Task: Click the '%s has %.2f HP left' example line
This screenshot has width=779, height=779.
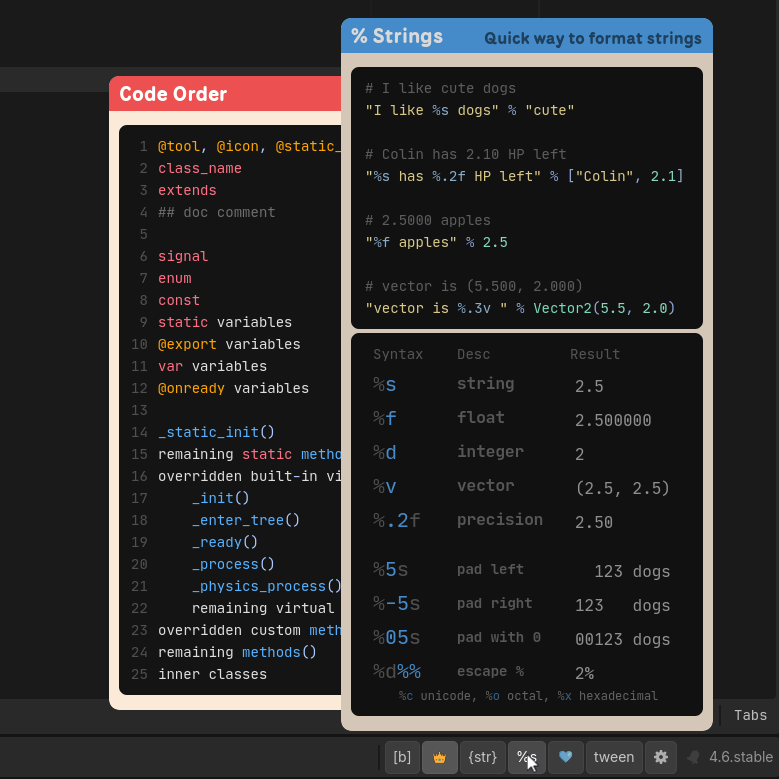Action: 524,176
